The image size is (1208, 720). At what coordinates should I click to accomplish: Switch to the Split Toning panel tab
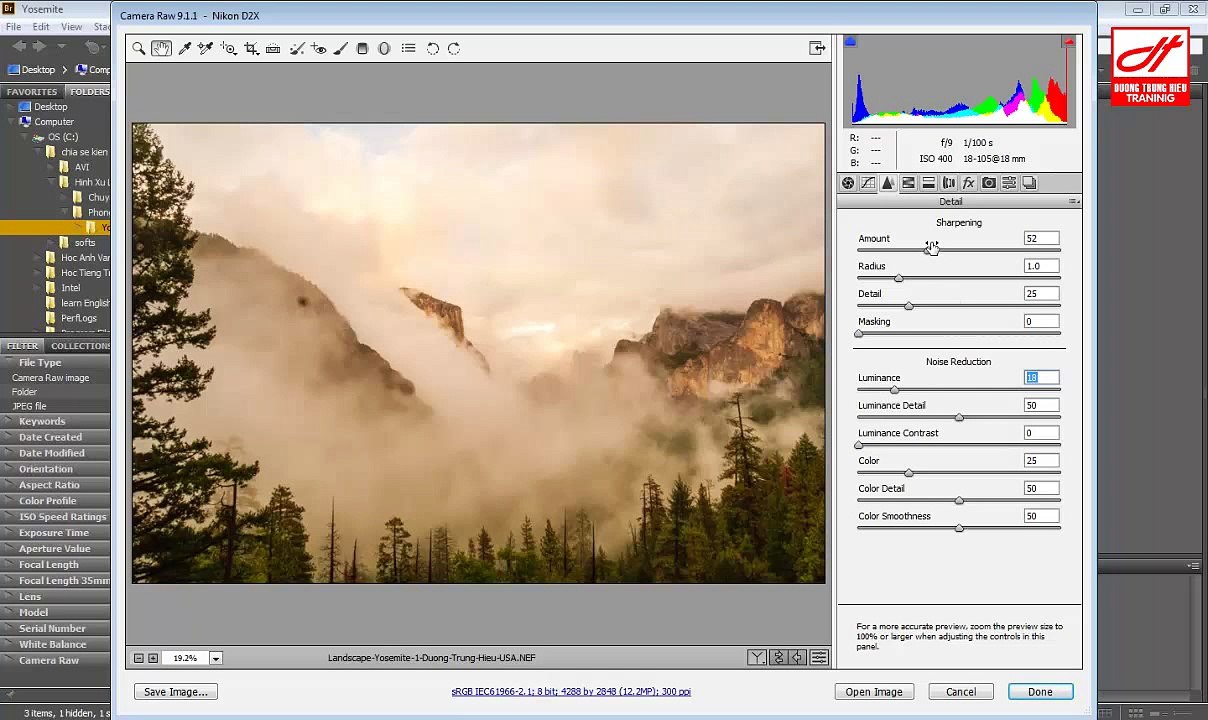928,183
